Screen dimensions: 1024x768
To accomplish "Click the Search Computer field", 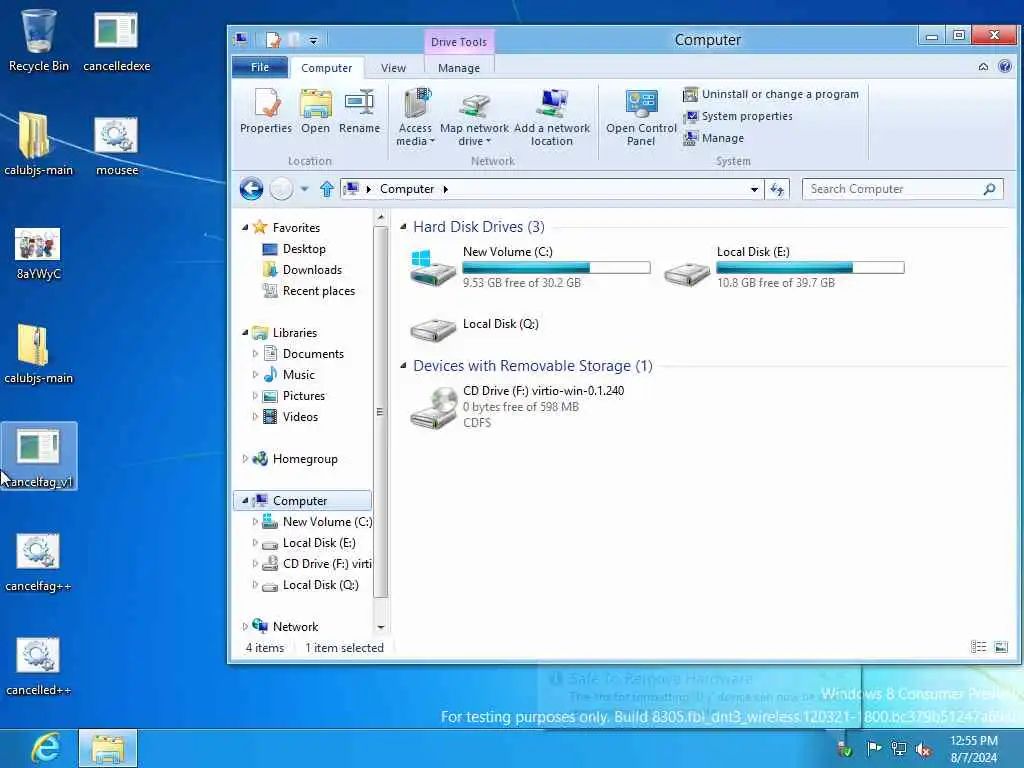I will pyautogui.click(x=903, y=189).
